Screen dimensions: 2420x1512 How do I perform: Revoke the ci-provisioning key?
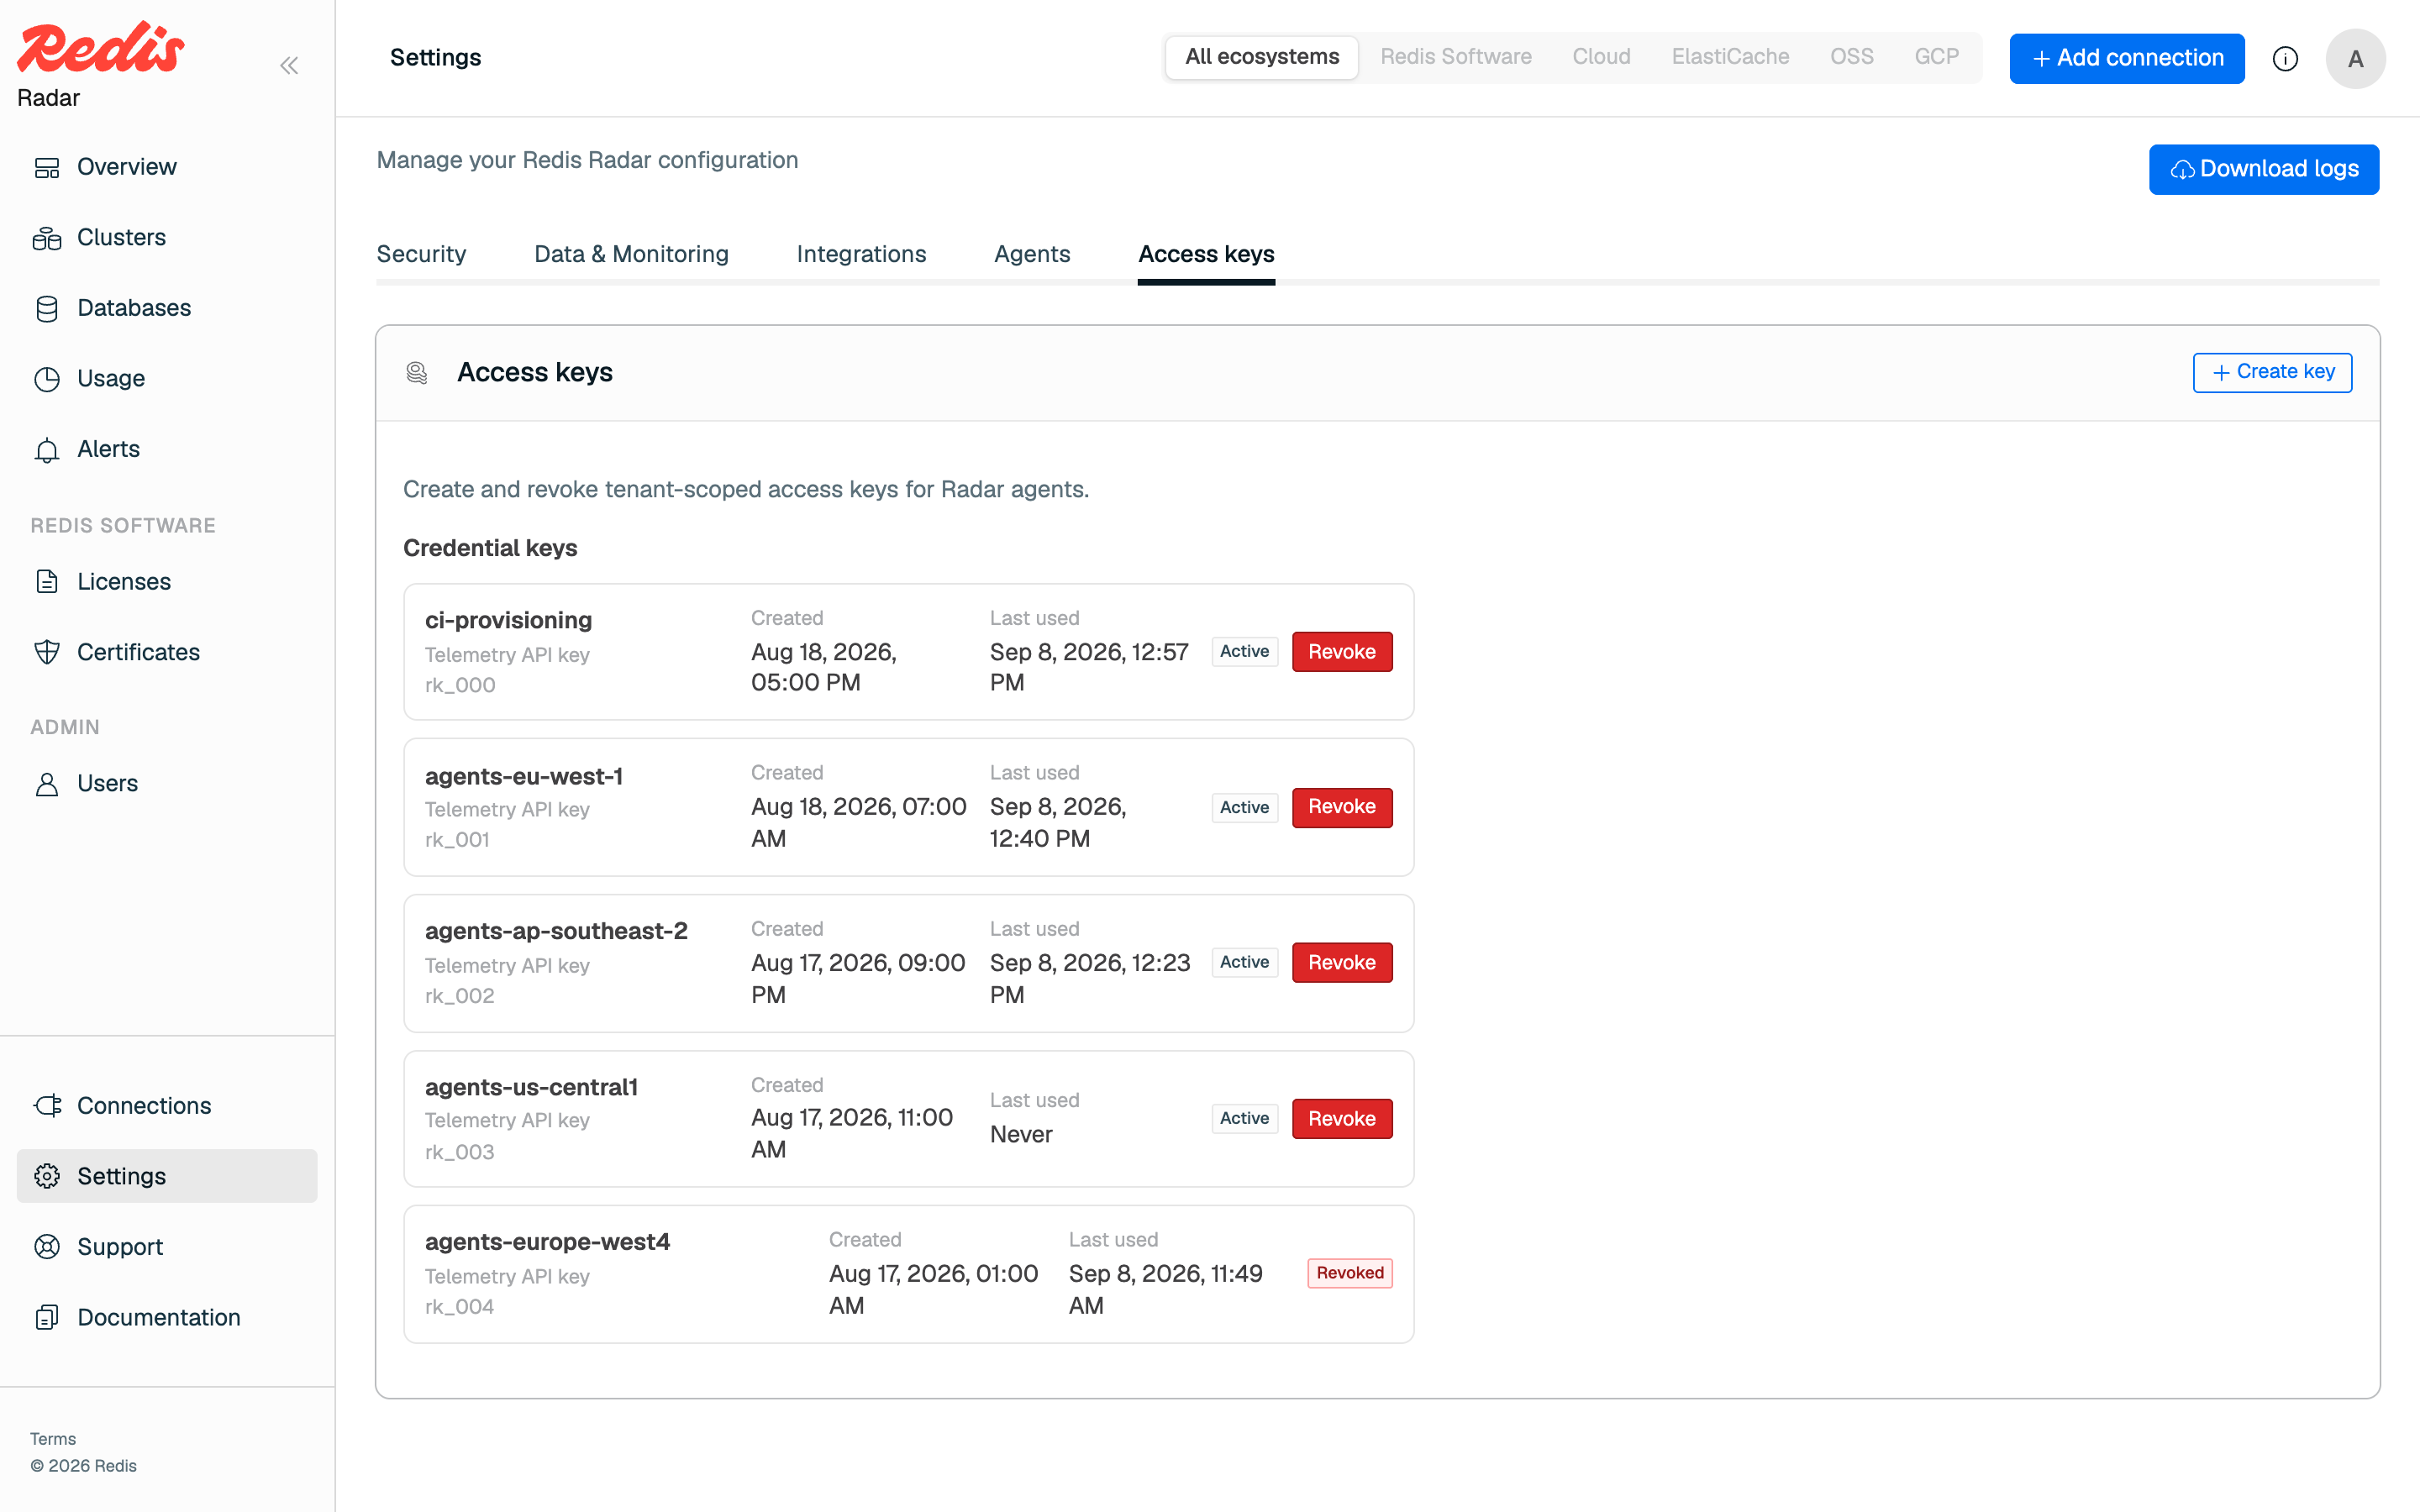click(x=1342, y=652)
